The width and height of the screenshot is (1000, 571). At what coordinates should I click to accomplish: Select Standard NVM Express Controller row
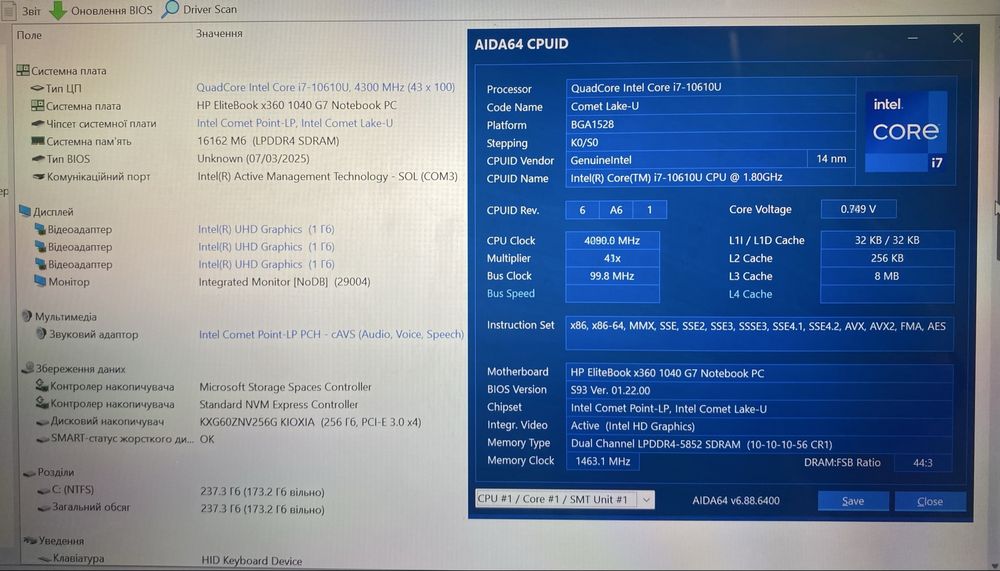click(x=279, y=404)
